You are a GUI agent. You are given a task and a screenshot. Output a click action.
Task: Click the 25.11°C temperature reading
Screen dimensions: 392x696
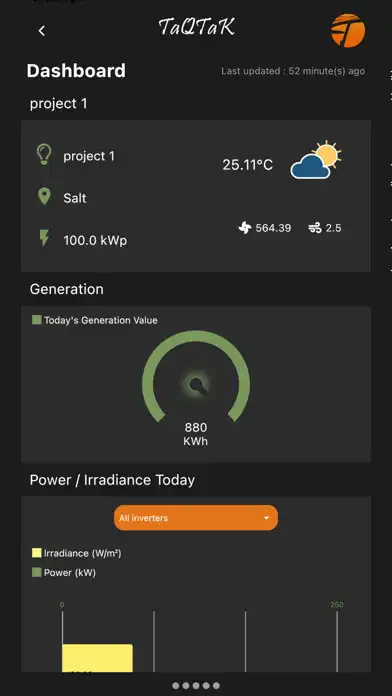pyautogui.click(x=248, y=165)
